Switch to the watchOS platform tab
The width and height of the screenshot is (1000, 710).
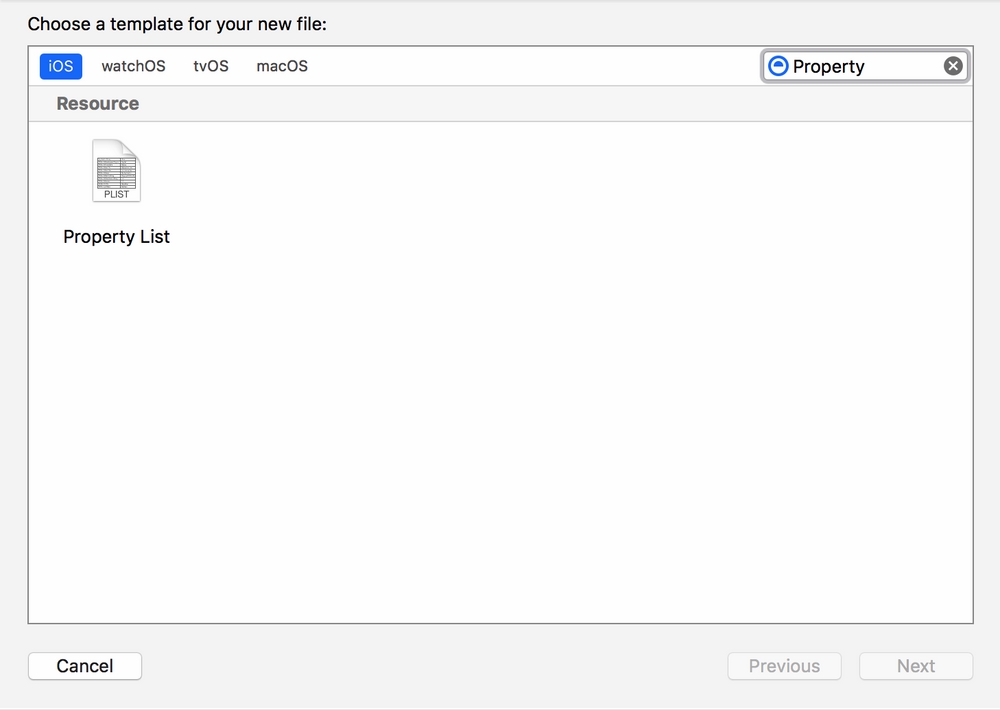133,66
